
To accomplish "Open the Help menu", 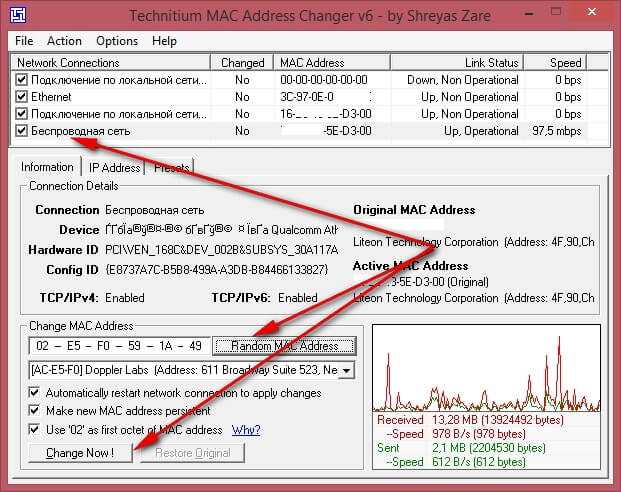I will pos(164,41).
